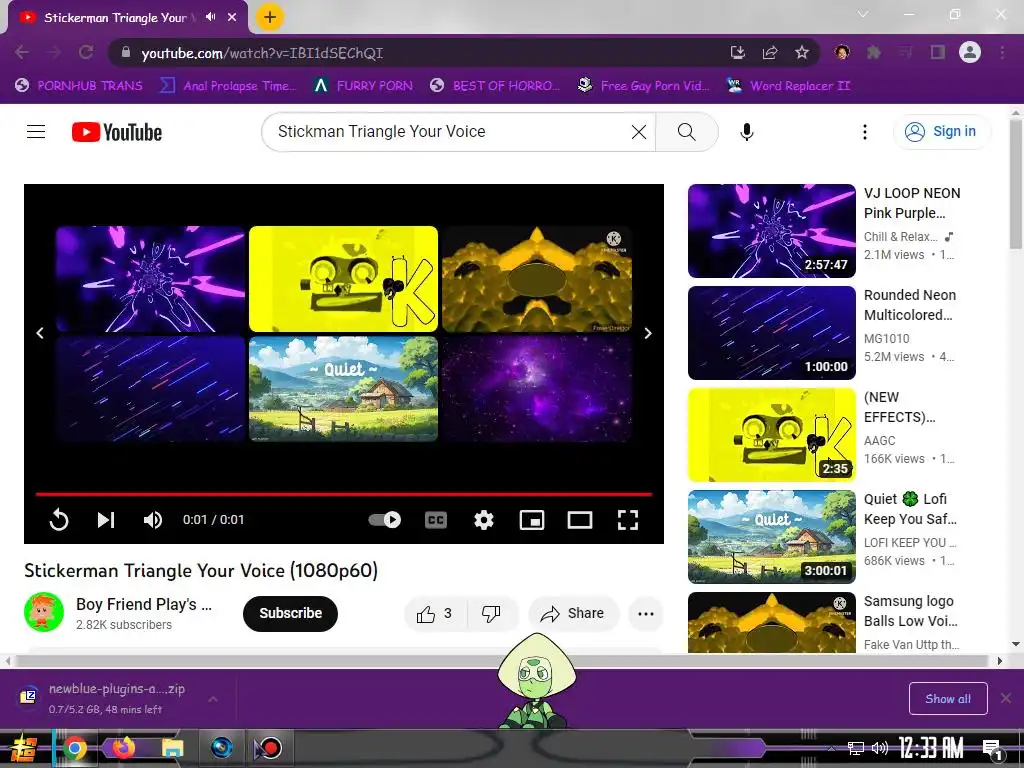1024x768 pixels.
Task: Open the yellow K logo endscreen video
Action: tap(344, 279)
